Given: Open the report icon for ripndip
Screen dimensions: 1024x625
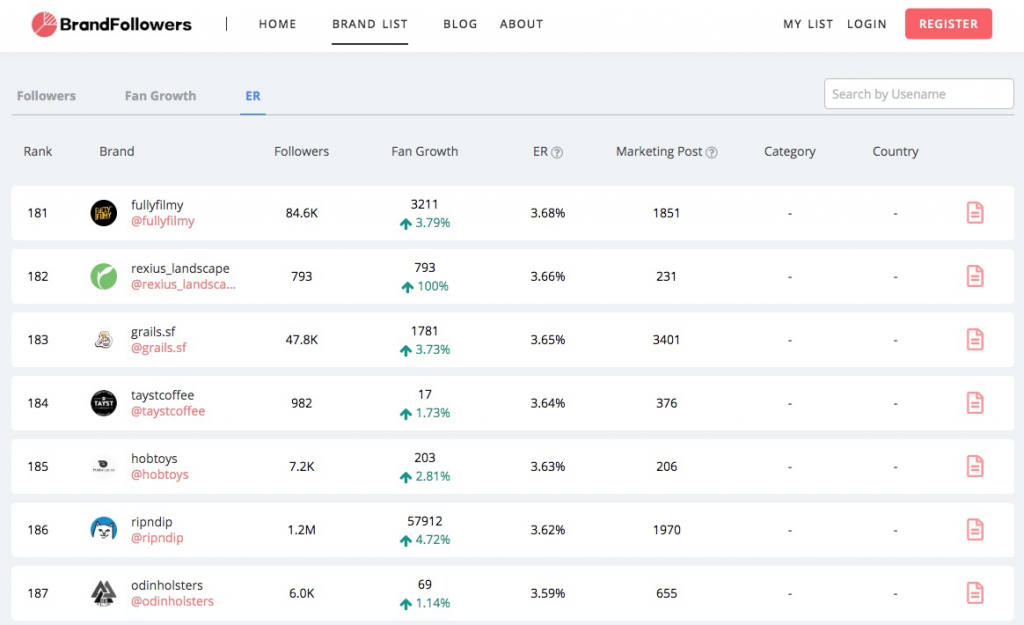Looking at the screenshot, I should pos(975,530).
